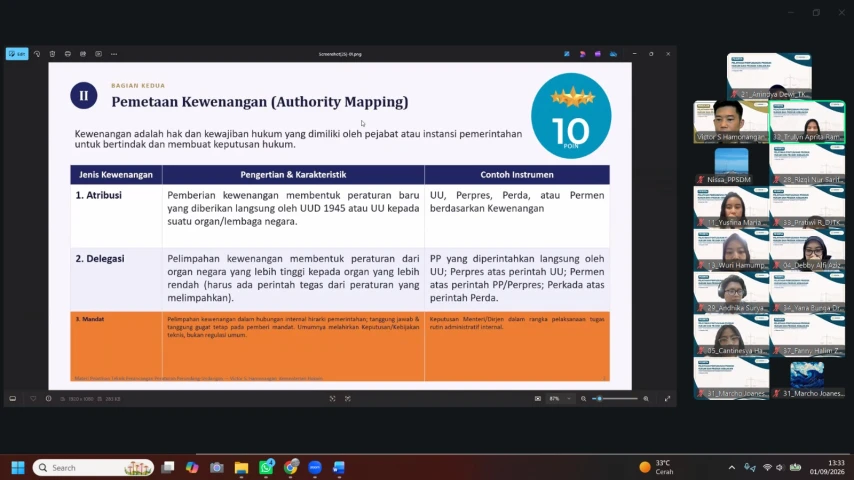Viewport: 854px width, 480px height.
Task: Launch Copilot from the taskbar
Action: click(x=192, y=467)
